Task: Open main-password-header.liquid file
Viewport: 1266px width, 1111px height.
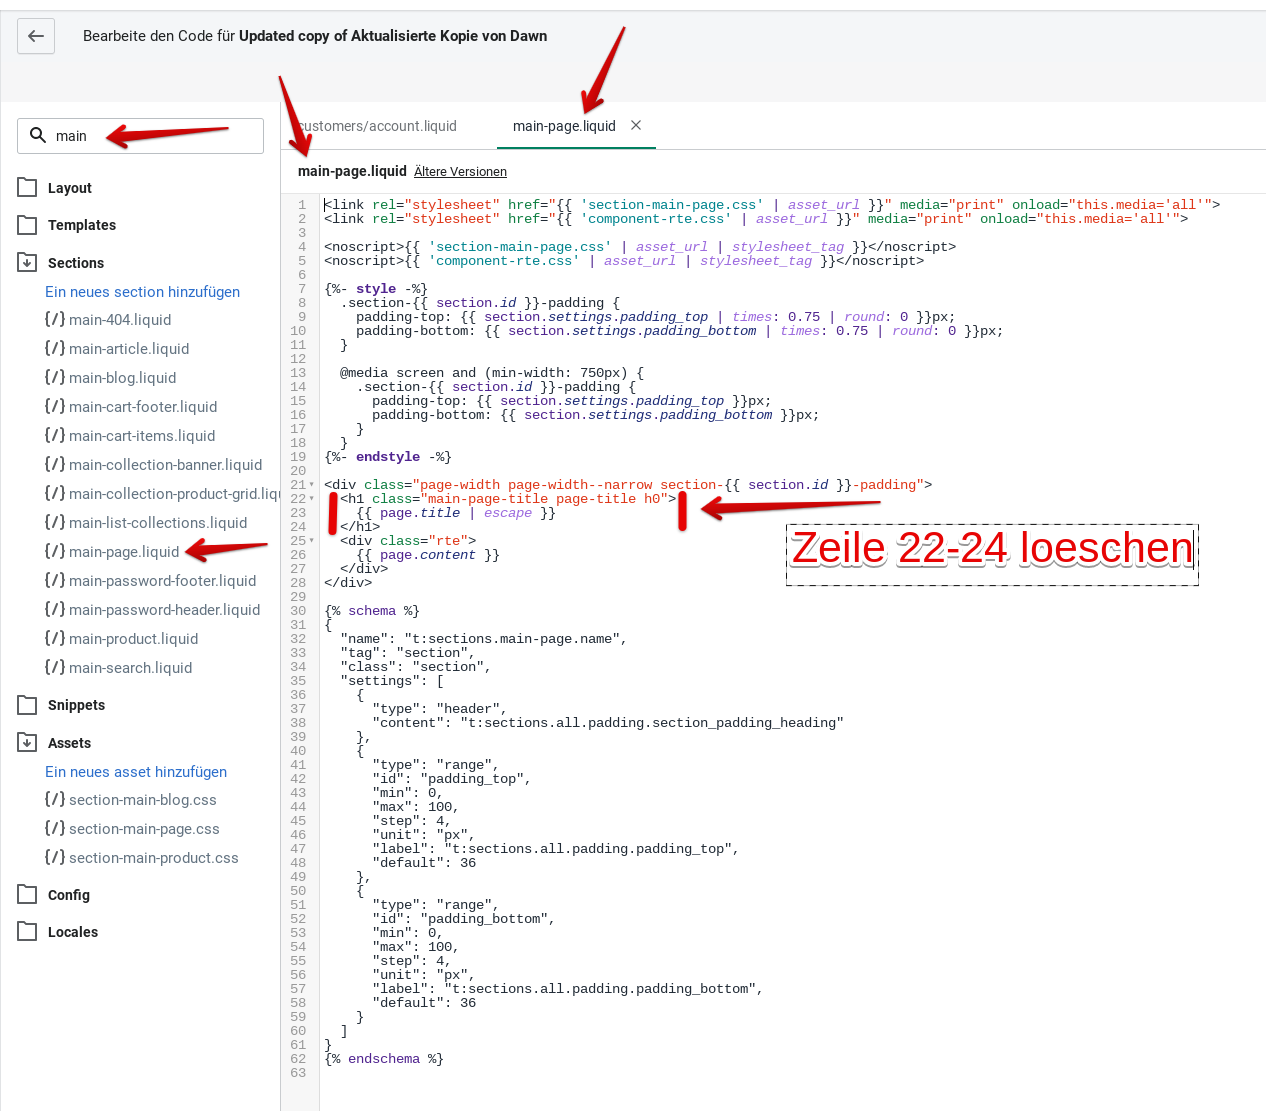Action: point(153,610)
